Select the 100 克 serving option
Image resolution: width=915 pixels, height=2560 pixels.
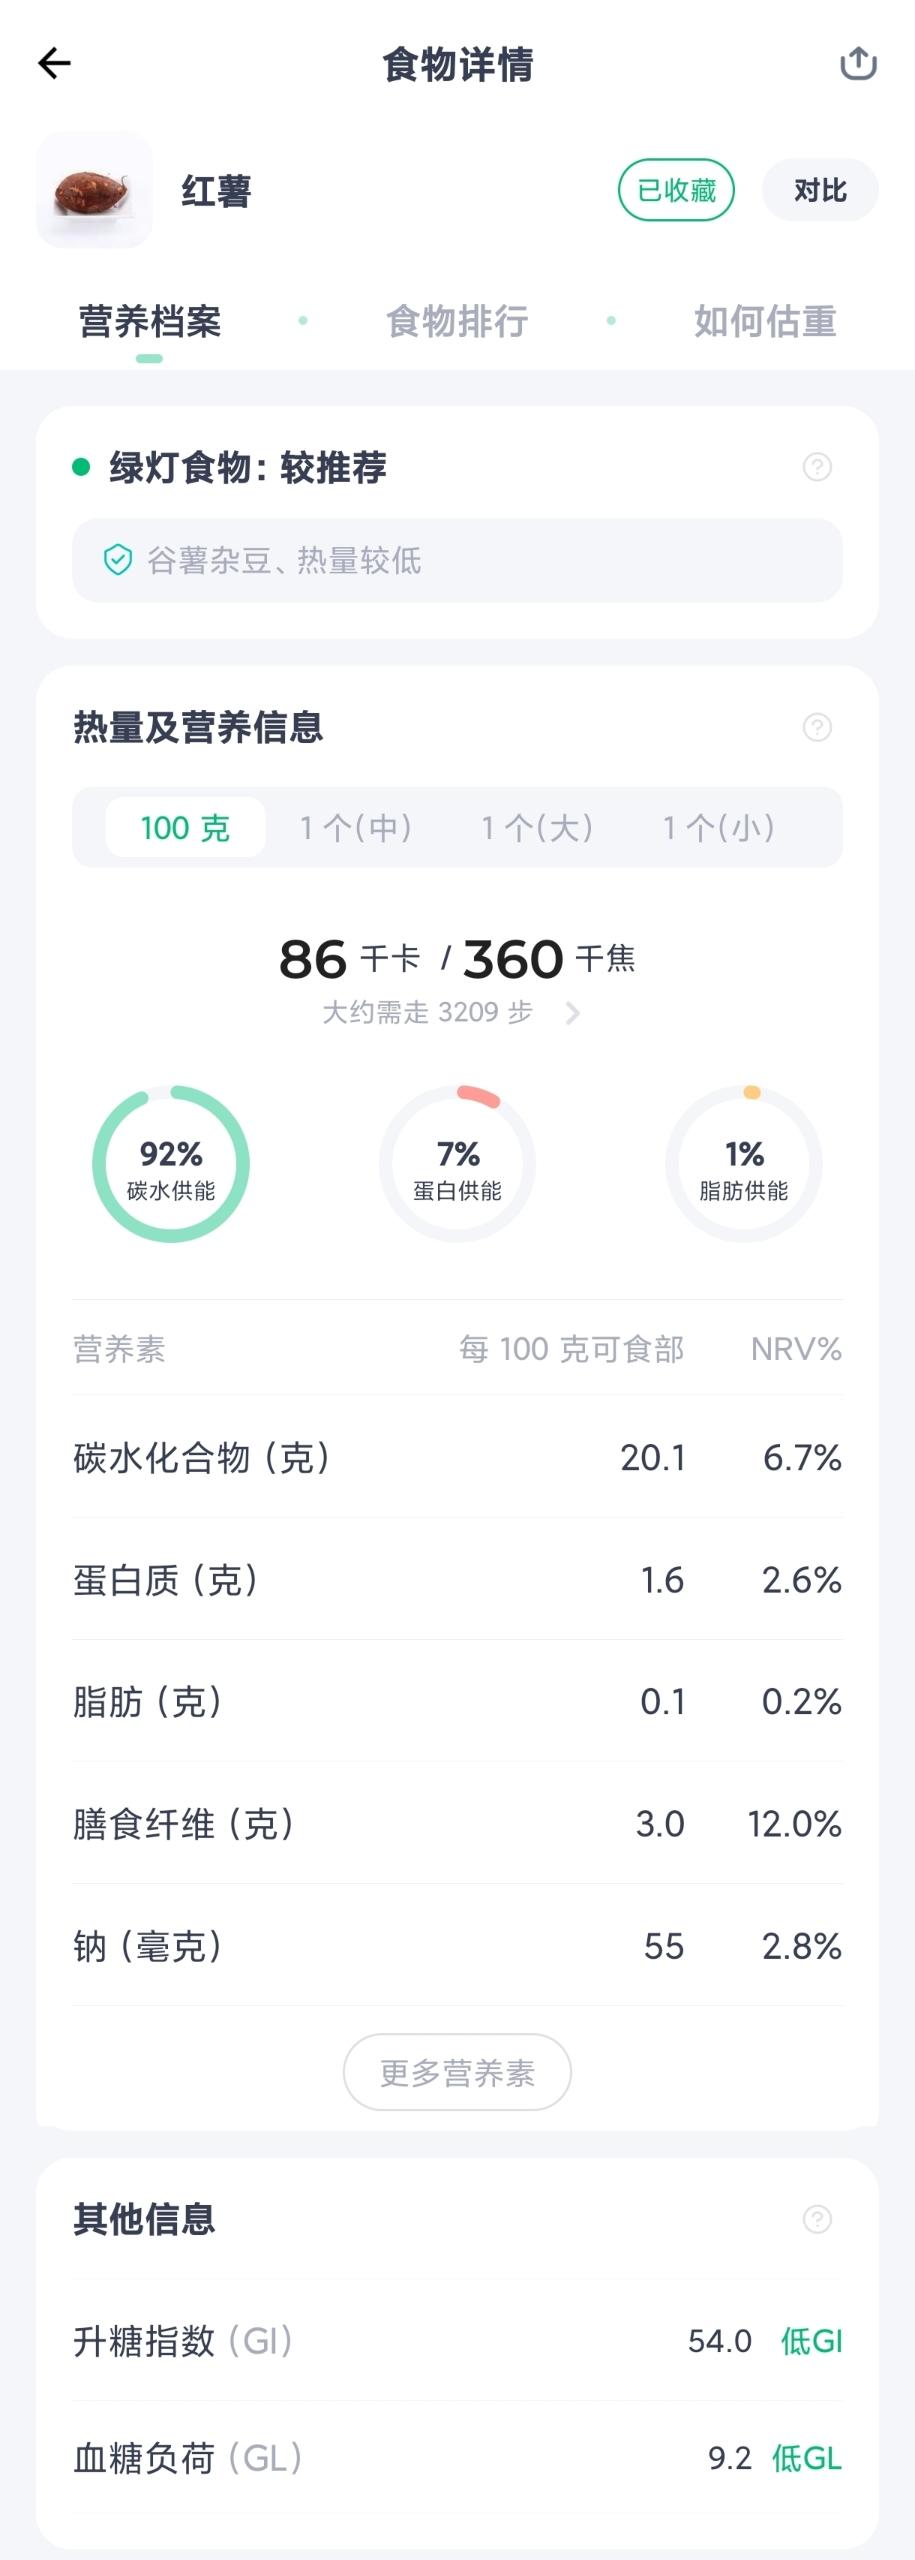pos(185,828)
